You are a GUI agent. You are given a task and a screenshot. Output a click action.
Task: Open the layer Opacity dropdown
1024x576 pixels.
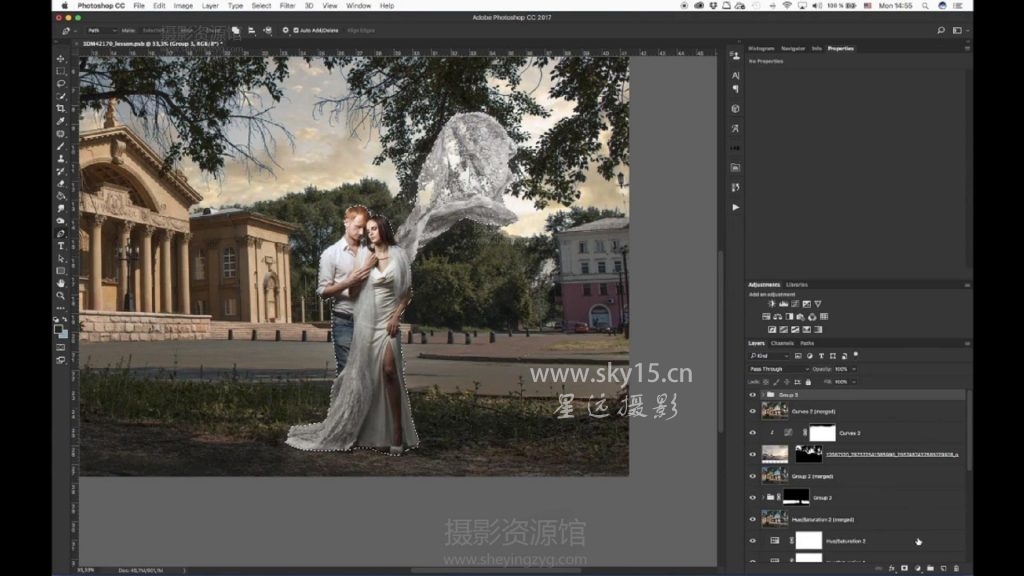[854, 369]
